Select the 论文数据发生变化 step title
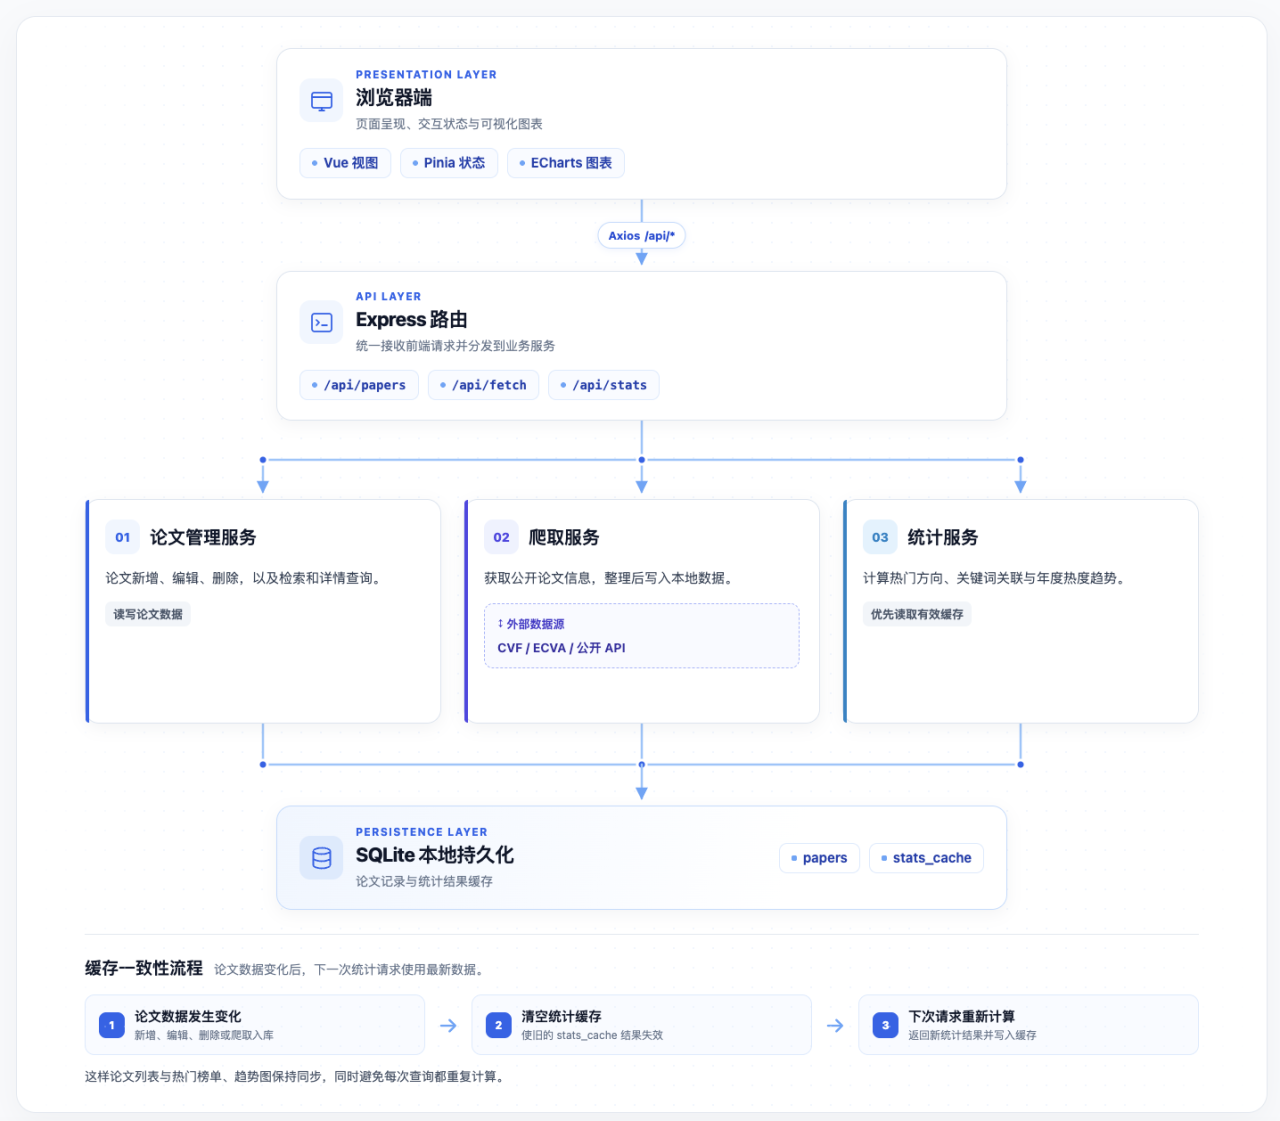The height and width of the screenshot is (1121, 1280). (x=188, y=1016)
